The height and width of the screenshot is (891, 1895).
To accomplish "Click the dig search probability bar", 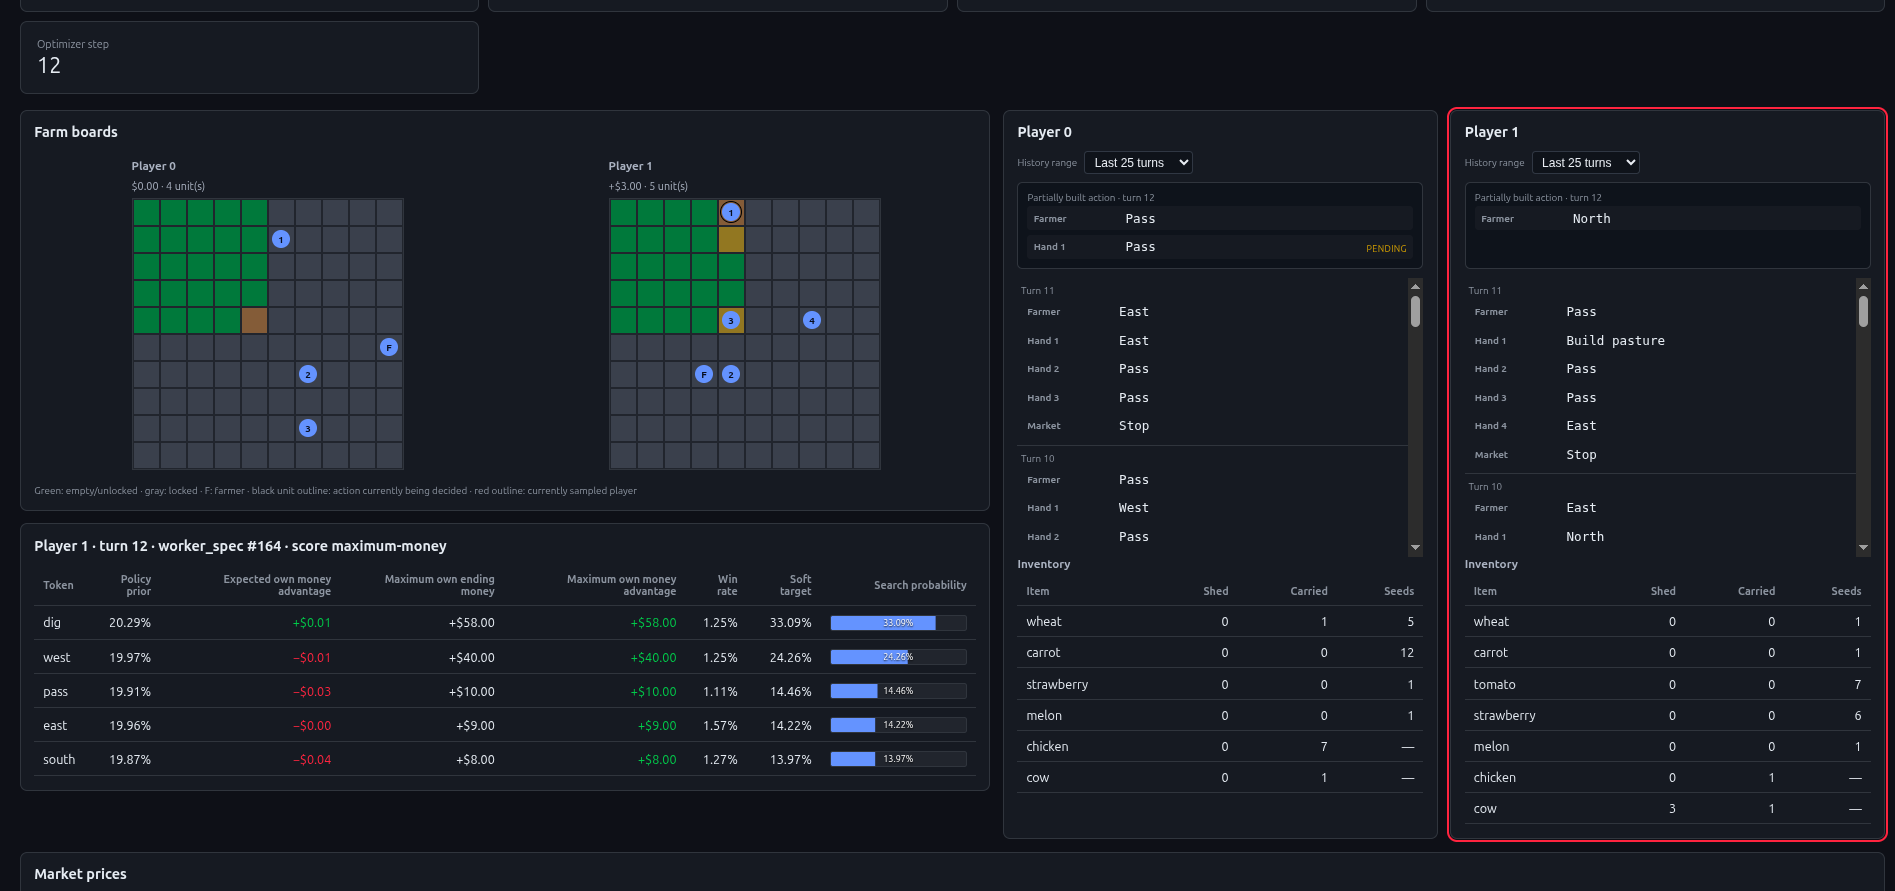I will click(x=898, y=623).
